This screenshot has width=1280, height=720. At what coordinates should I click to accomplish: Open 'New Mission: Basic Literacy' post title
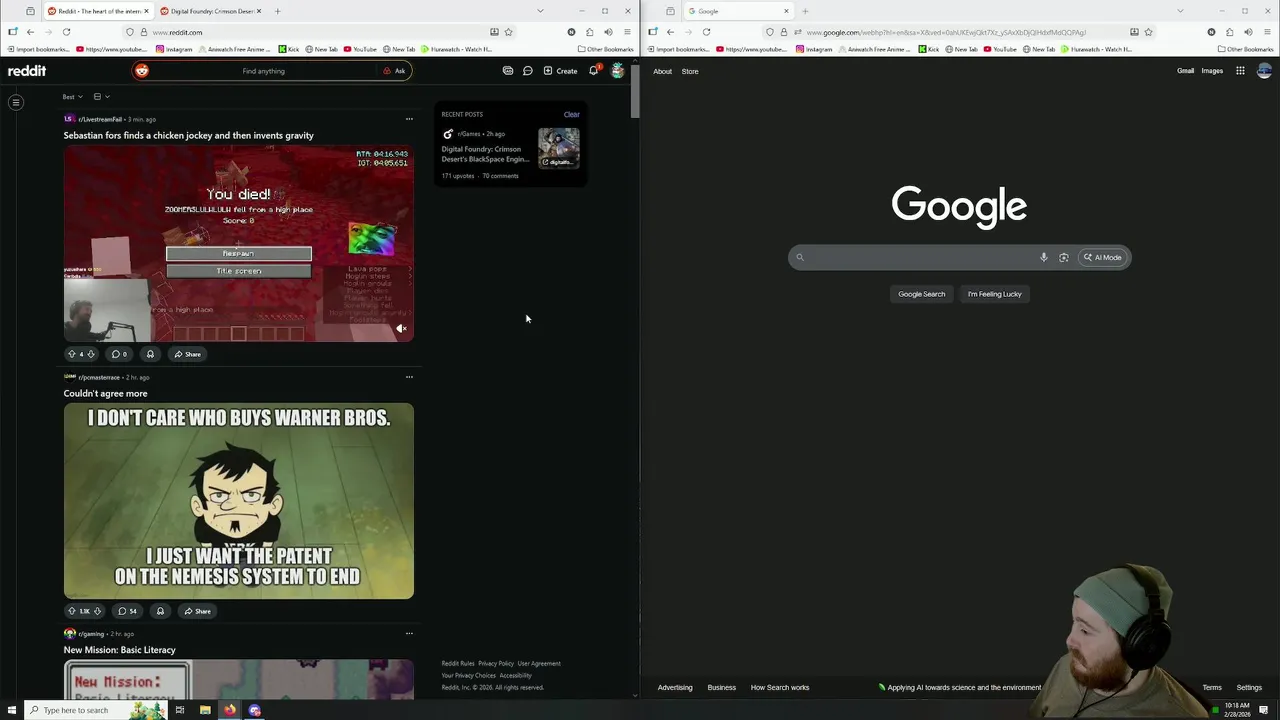pyautogui.click(x=120, y=650)
